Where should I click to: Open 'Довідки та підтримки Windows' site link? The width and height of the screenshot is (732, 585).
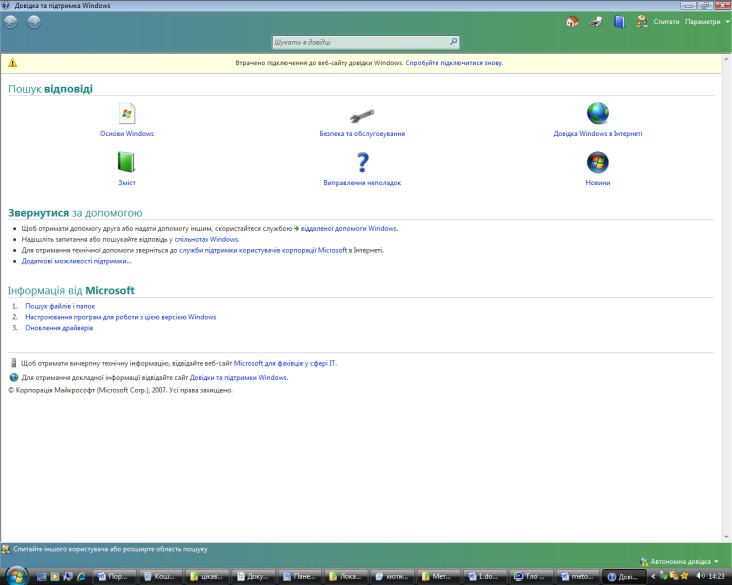tap(239, 378)
